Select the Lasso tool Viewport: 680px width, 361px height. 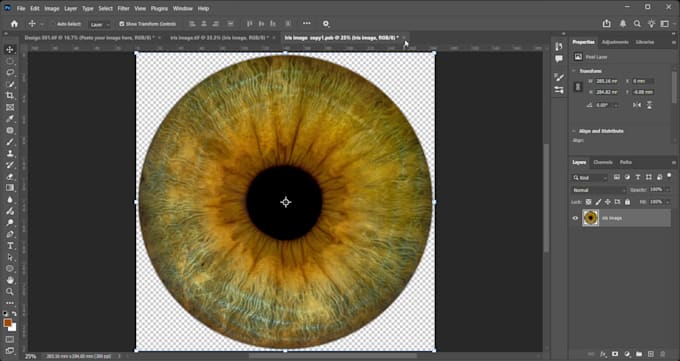click(x=10, y=72)
